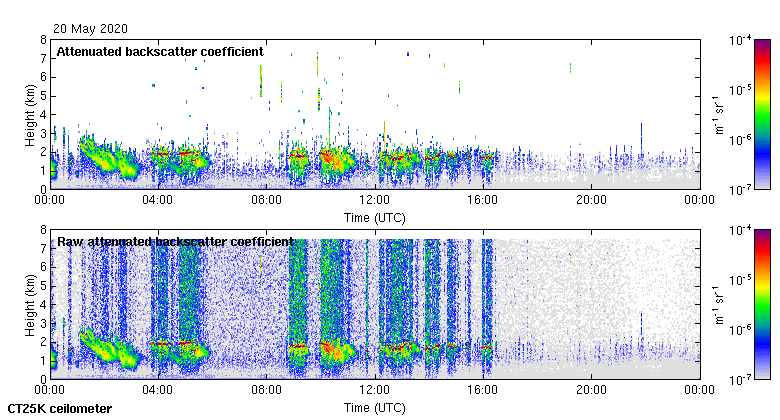Click the 12:00 tick label on top plot
Image resolution: width=780 pixels, height=420 pixels.
click(x=375, y=200)
